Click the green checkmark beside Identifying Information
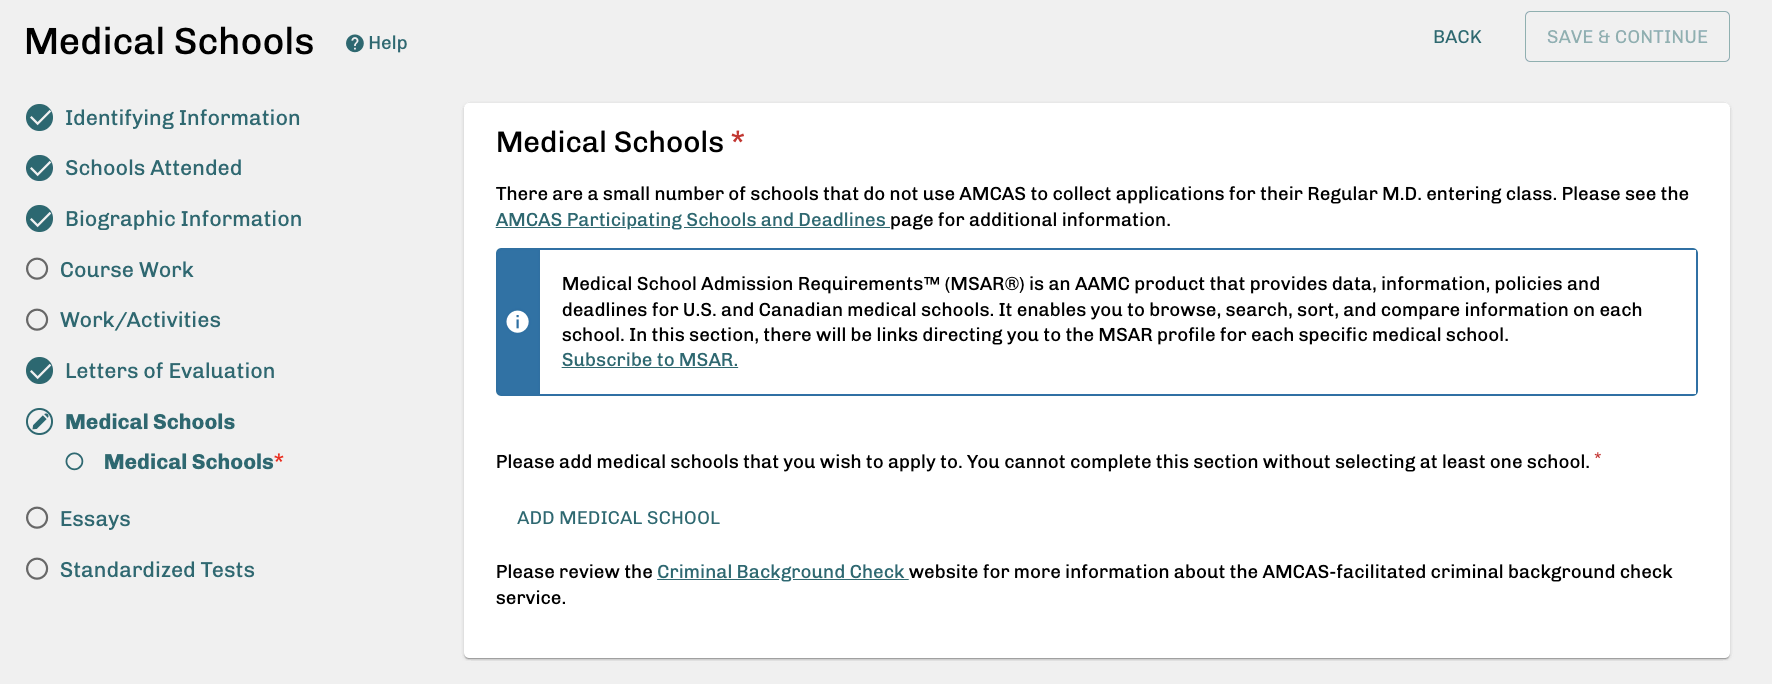The image size is (1772, 684). 38,117
